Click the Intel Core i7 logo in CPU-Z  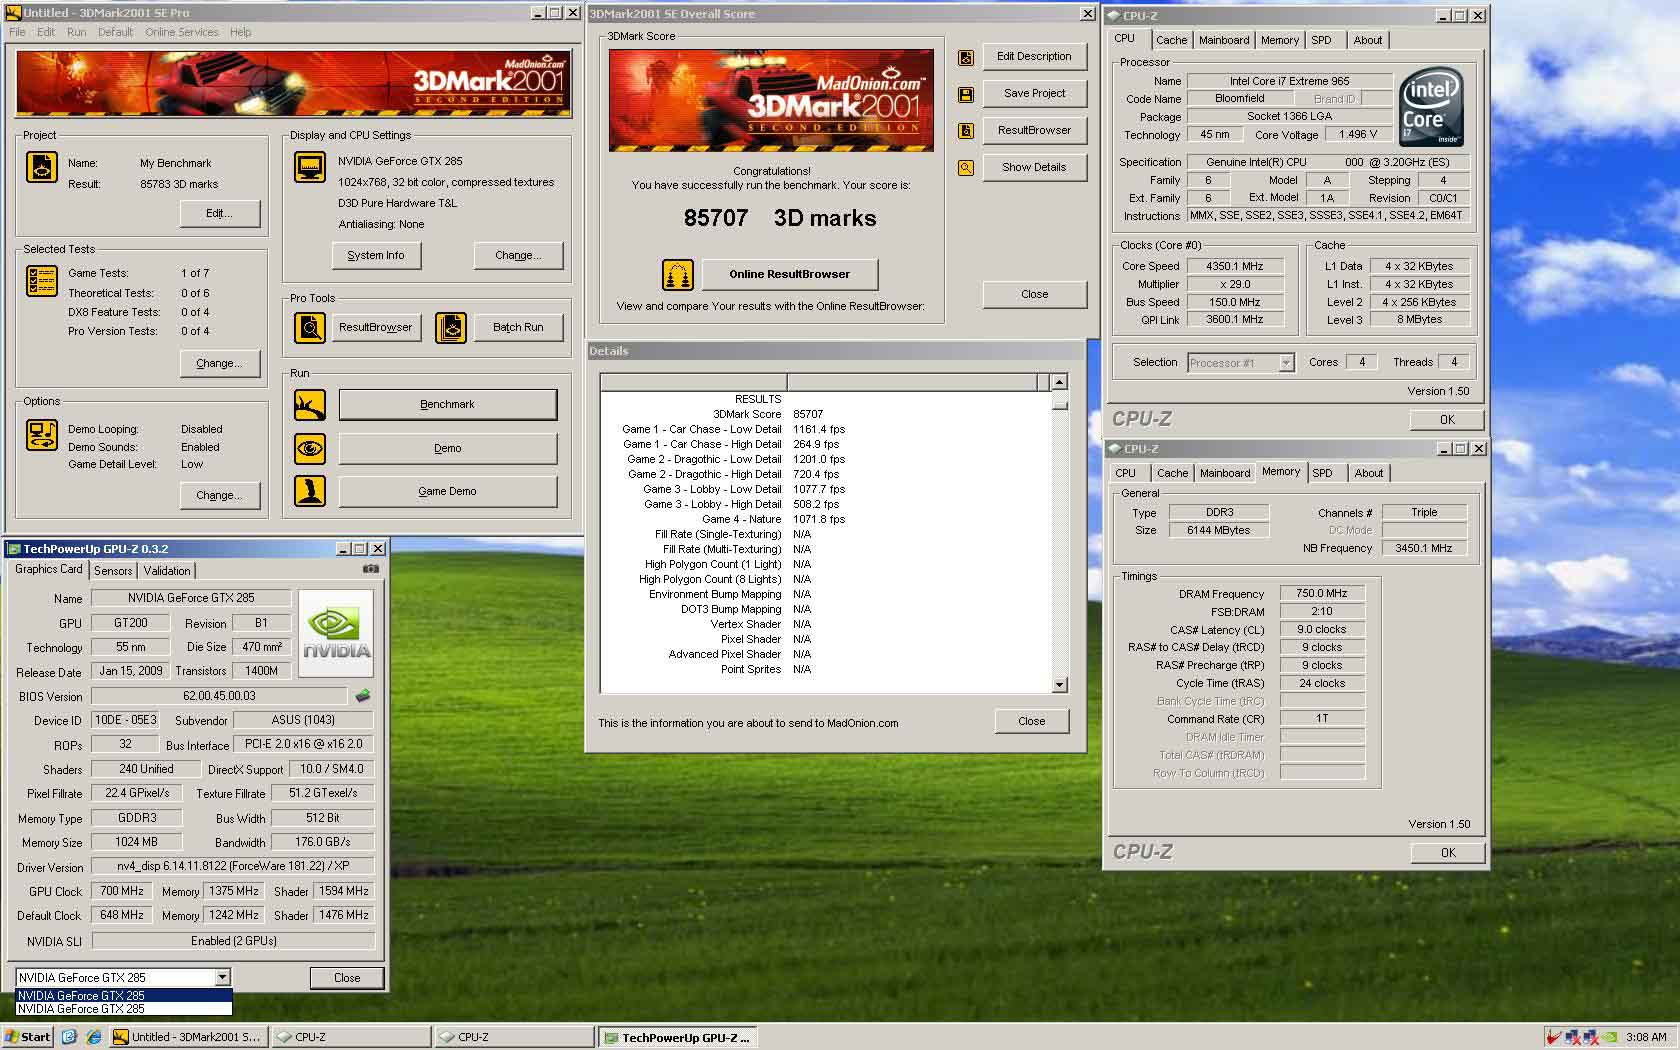click(1432, 106)
